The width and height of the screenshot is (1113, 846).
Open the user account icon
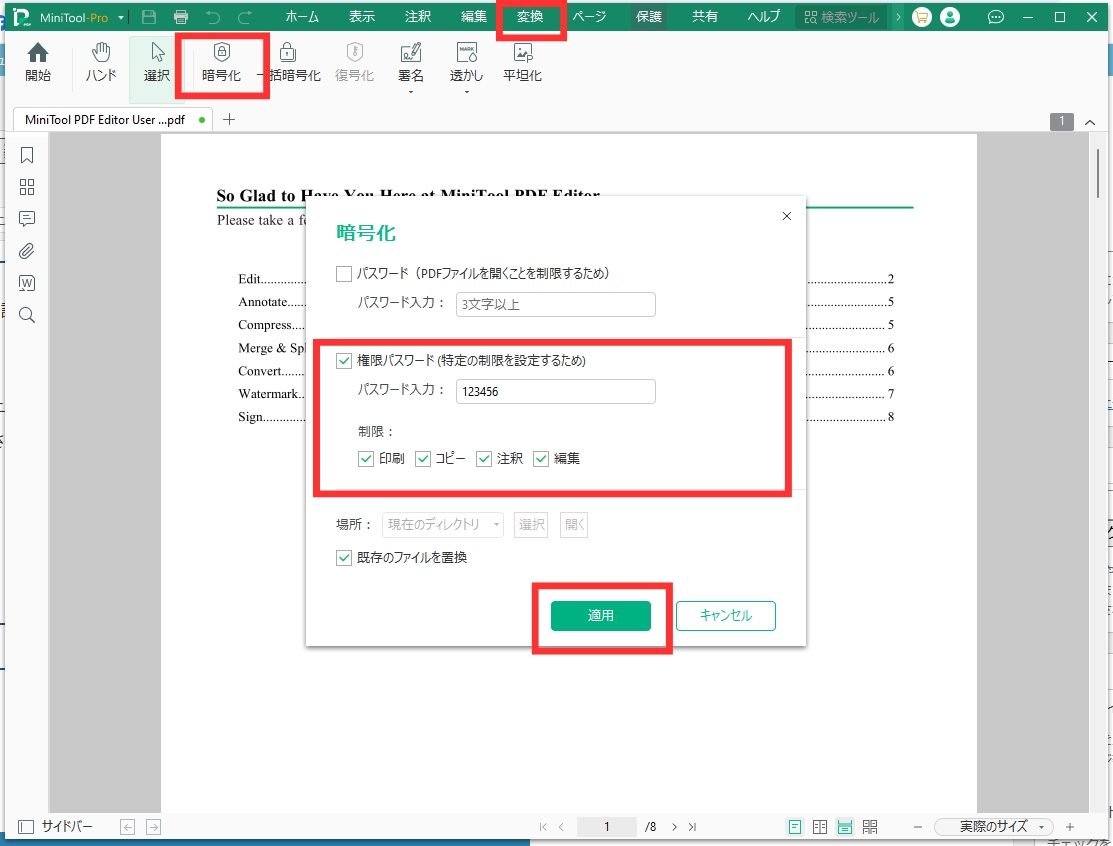pyautogui.click(x=950, y=17)
